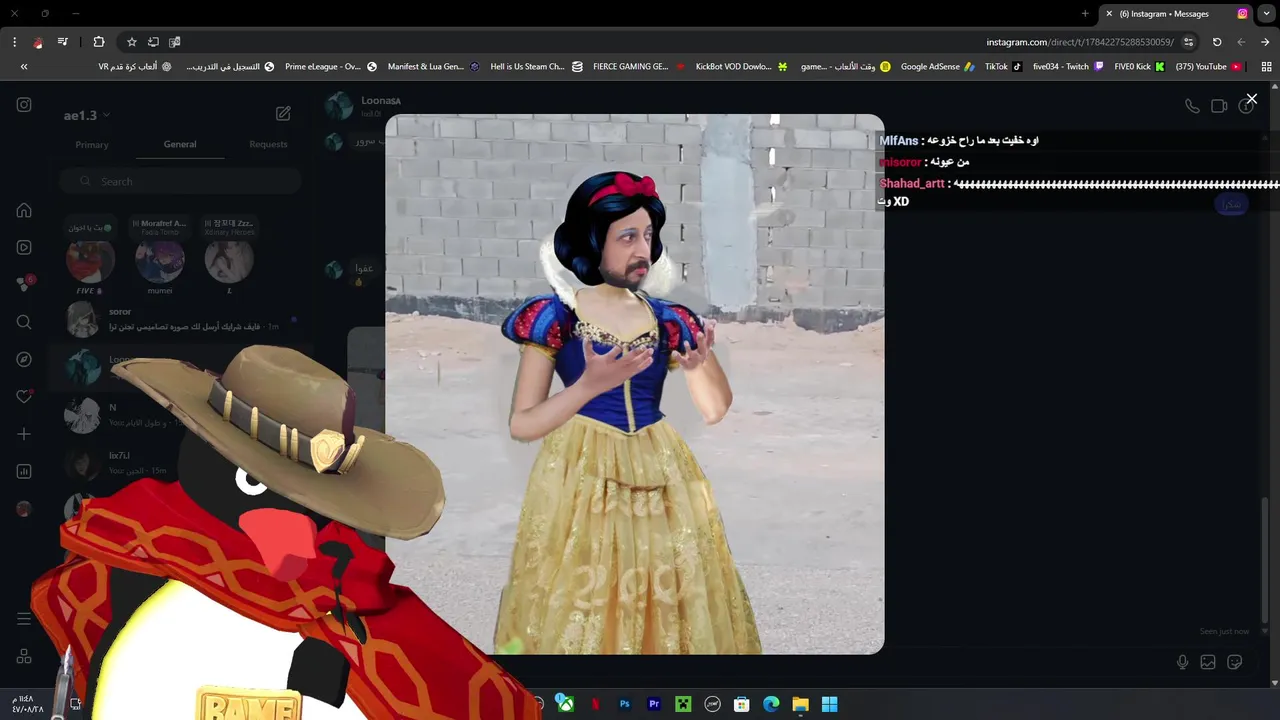Open the browser three-dot menu
The image size is (1280, 720).
pyautogui.click(x=14, y=42)
